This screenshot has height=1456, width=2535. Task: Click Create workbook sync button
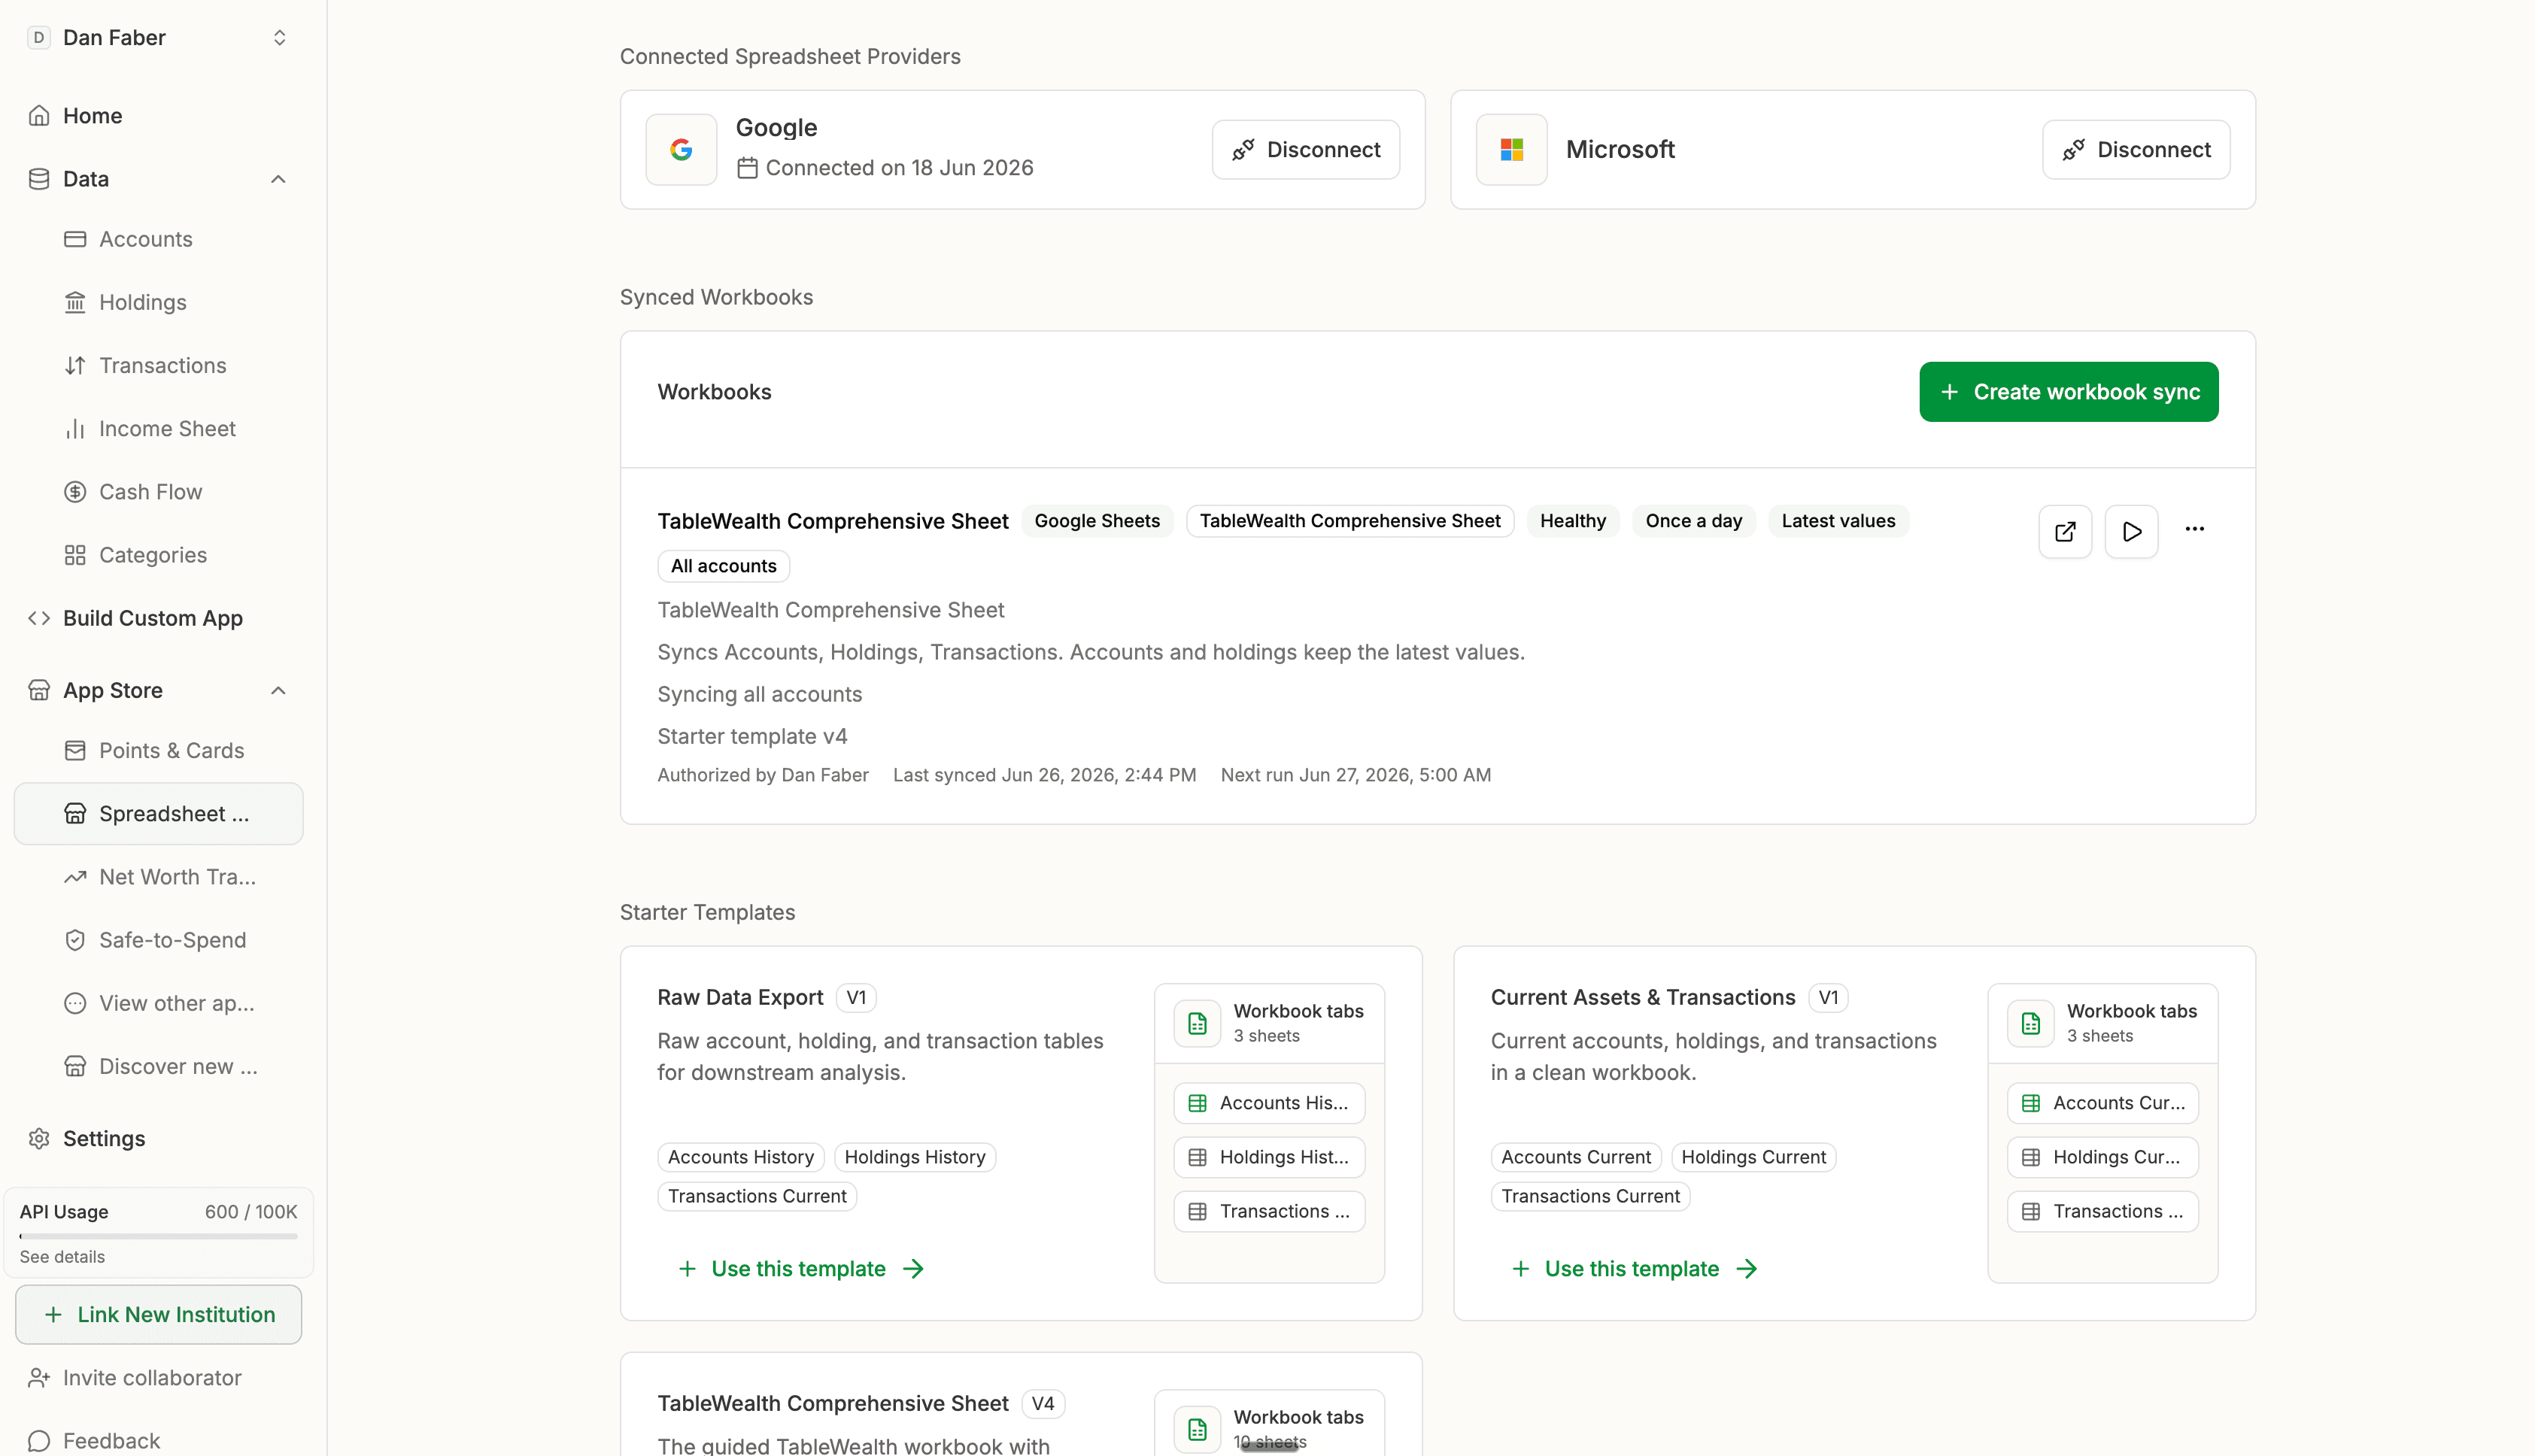pyautogui.click(x=2069, y=391)
